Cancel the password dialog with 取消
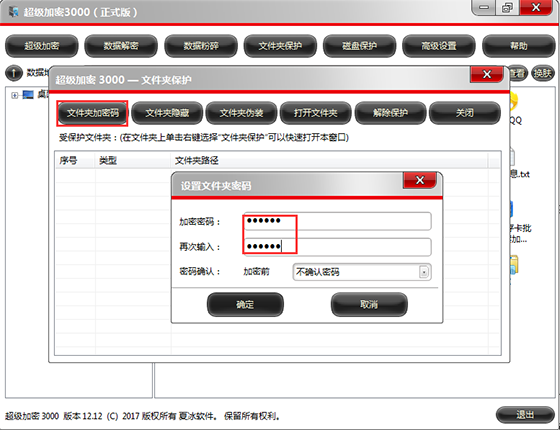 coord(369,304)
